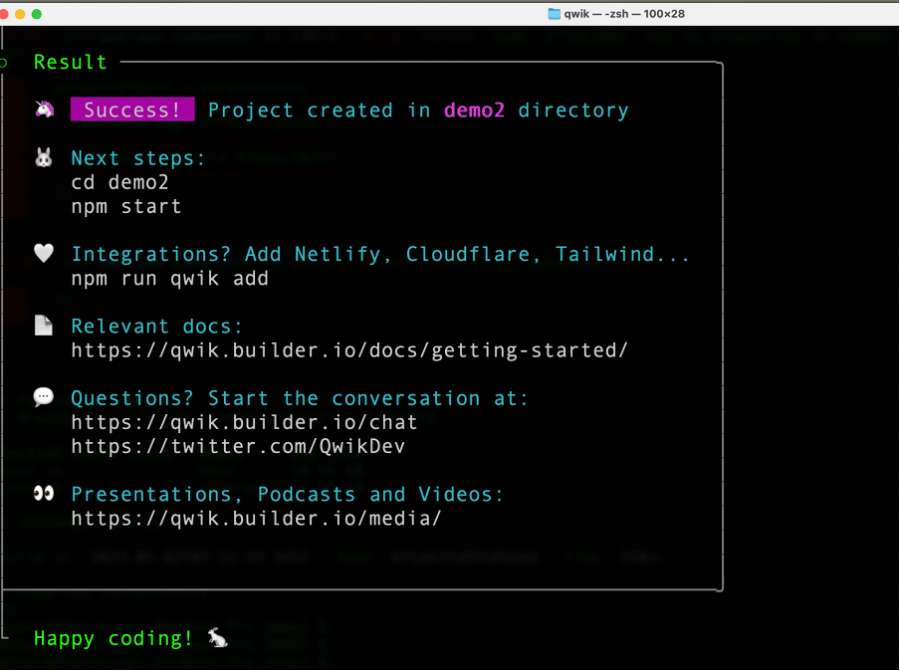Image resolution: width=900 pixels, height=671 pixels.
Task: Click the white heart icon beside Integrations
Action: (44, 253)
